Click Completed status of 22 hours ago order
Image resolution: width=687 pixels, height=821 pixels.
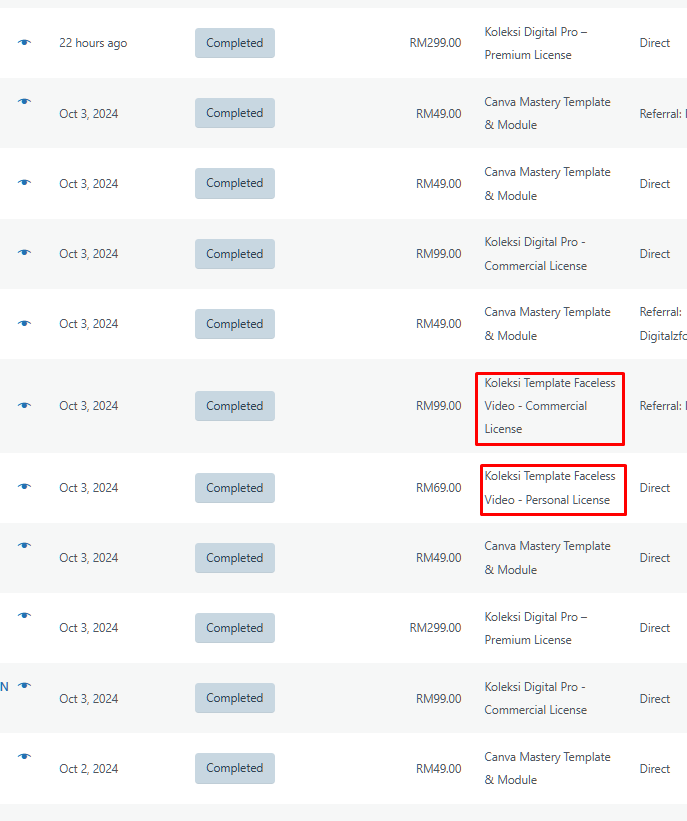click(x=234, y=43)
